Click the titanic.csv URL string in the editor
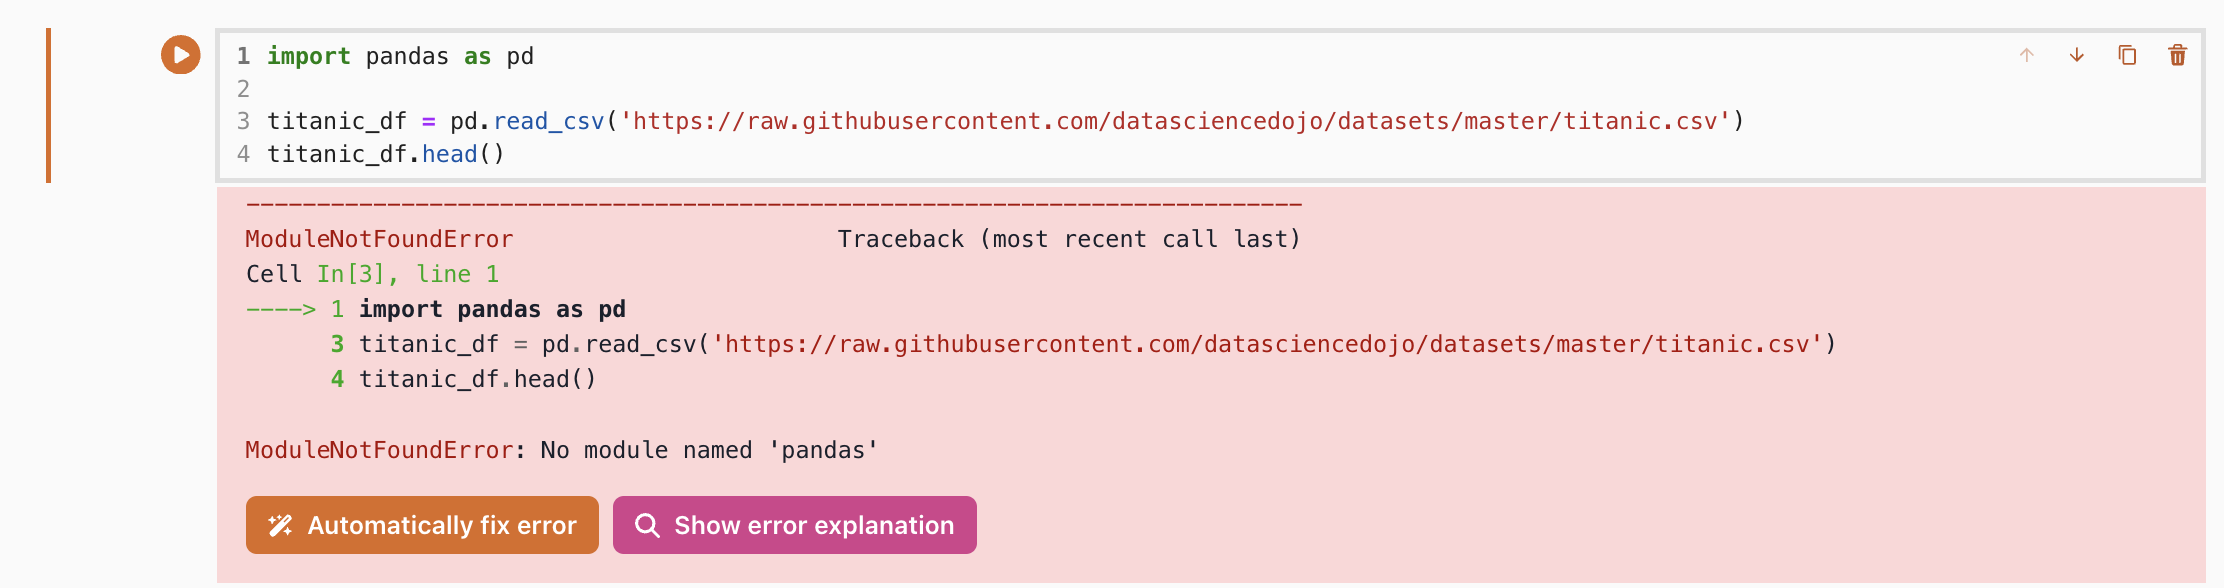2224x588 pixels. tap(1175, 121)
